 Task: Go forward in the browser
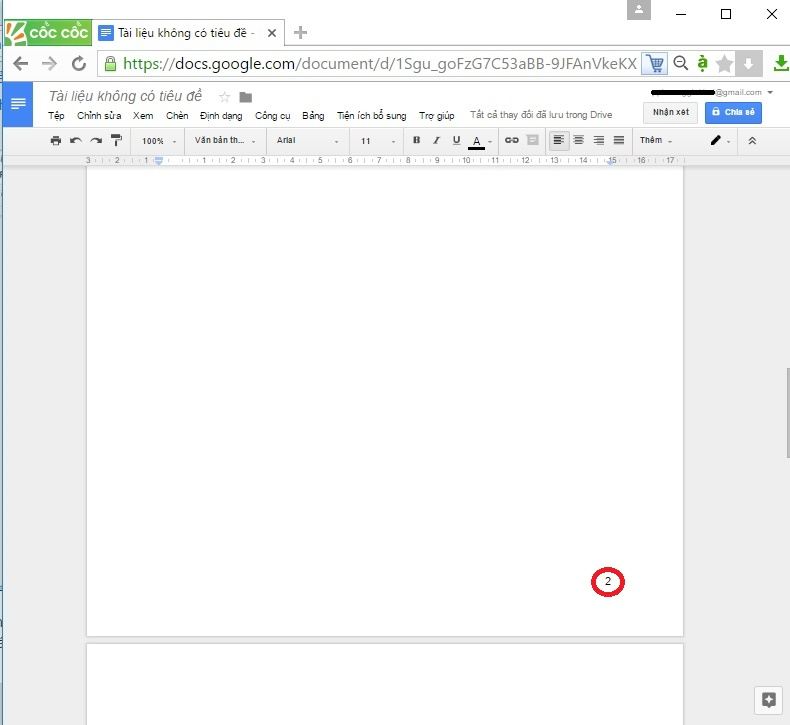click(49, 63)
